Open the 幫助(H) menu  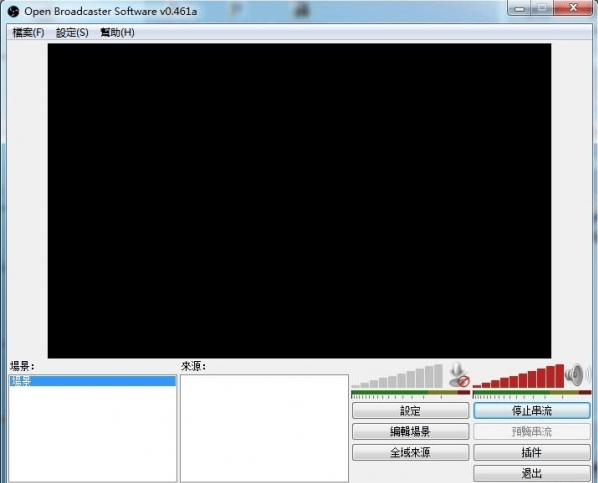coord(117,33)
